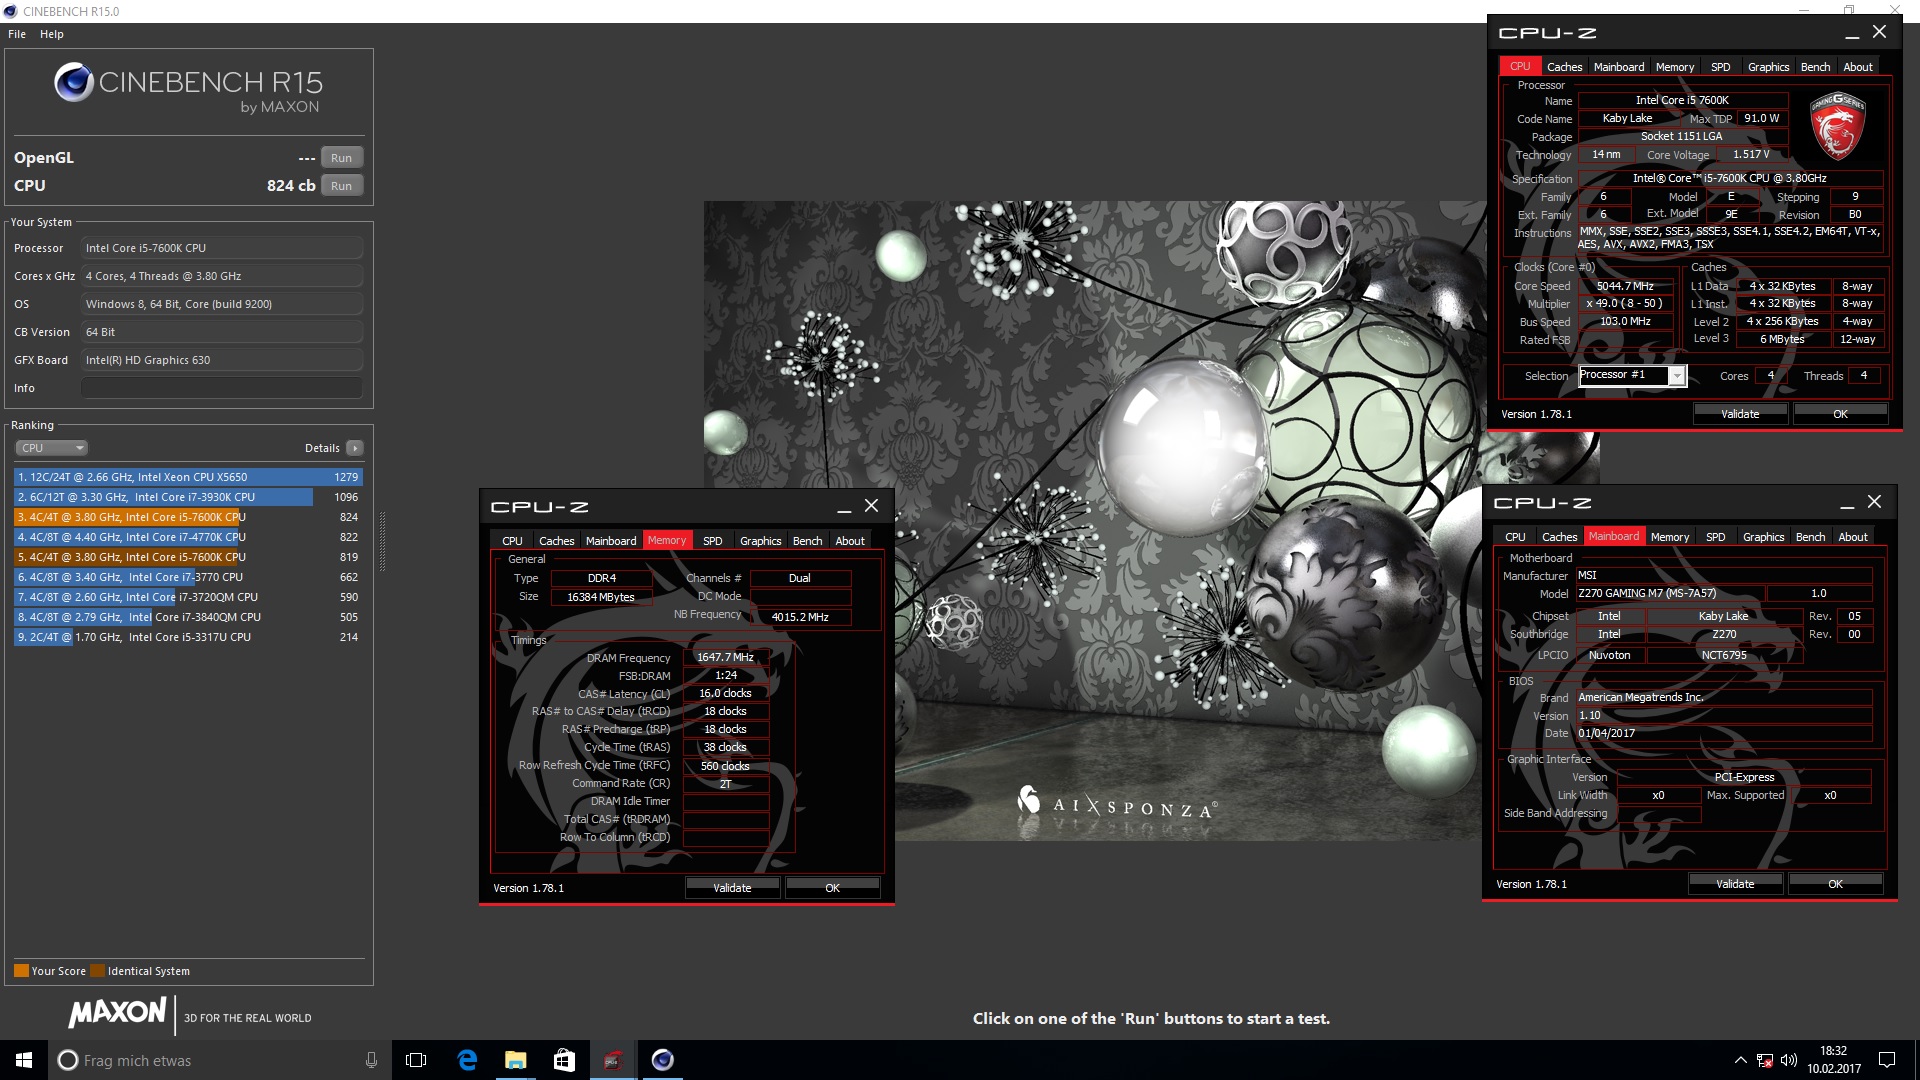Select the i5-3317U ranking row
The height and width of the screenshot is (1080, 1920).
pyautogui.click(x=188, y=637)
